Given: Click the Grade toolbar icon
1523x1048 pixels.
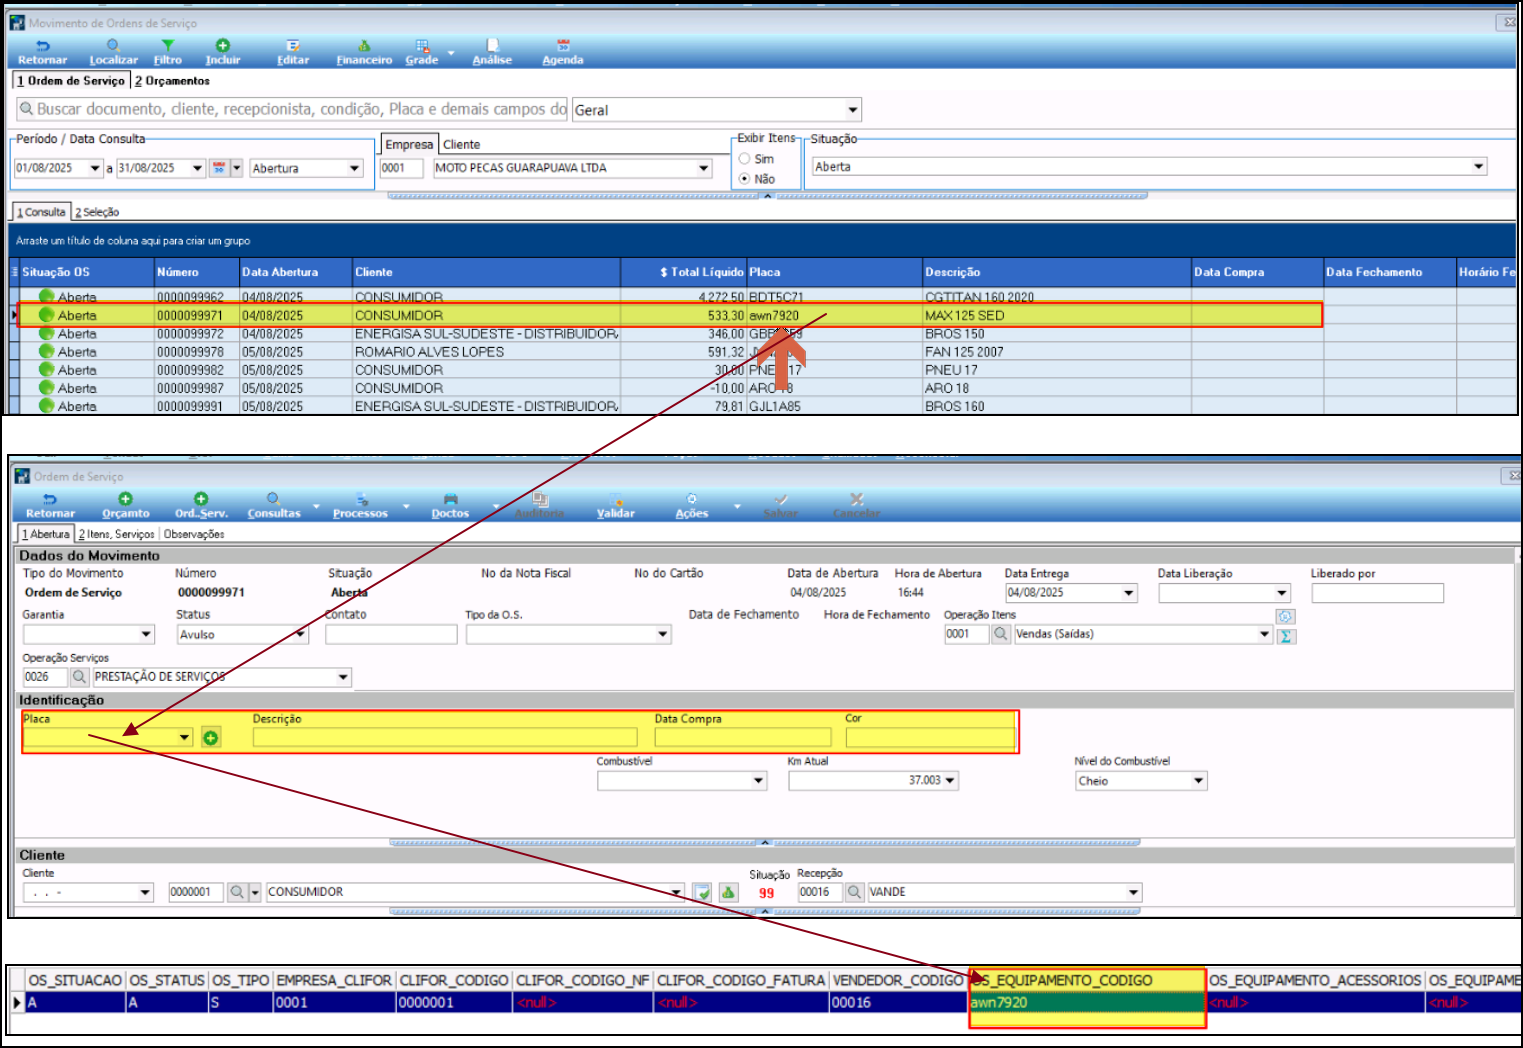Looking at the screenshot, I should click(x=422, y=46).
